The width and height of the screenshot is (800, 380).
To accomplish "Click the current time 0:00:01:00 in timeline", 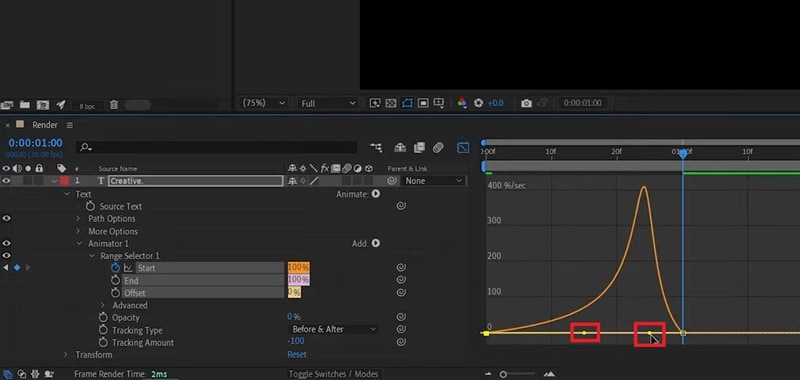I will (35, 143).
